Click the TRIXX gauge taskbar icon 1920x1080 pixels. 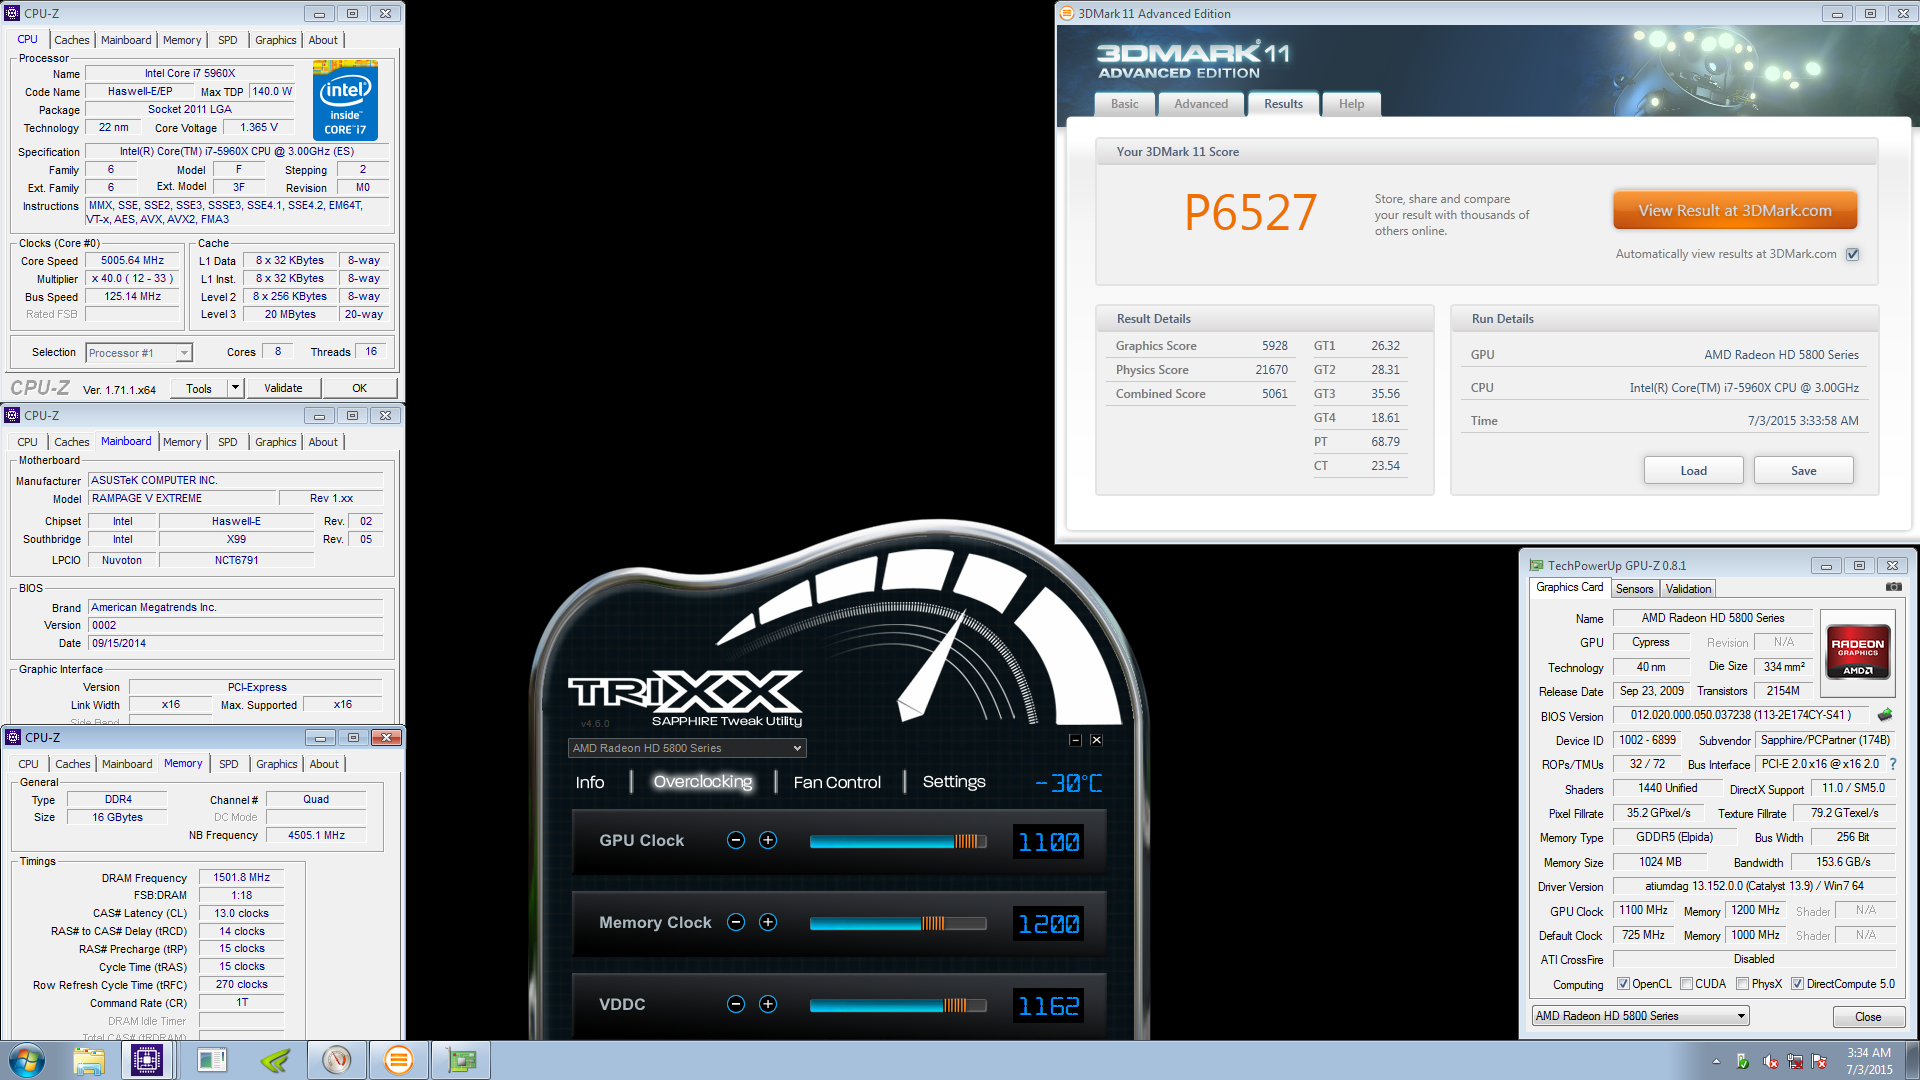[337, 1060]
